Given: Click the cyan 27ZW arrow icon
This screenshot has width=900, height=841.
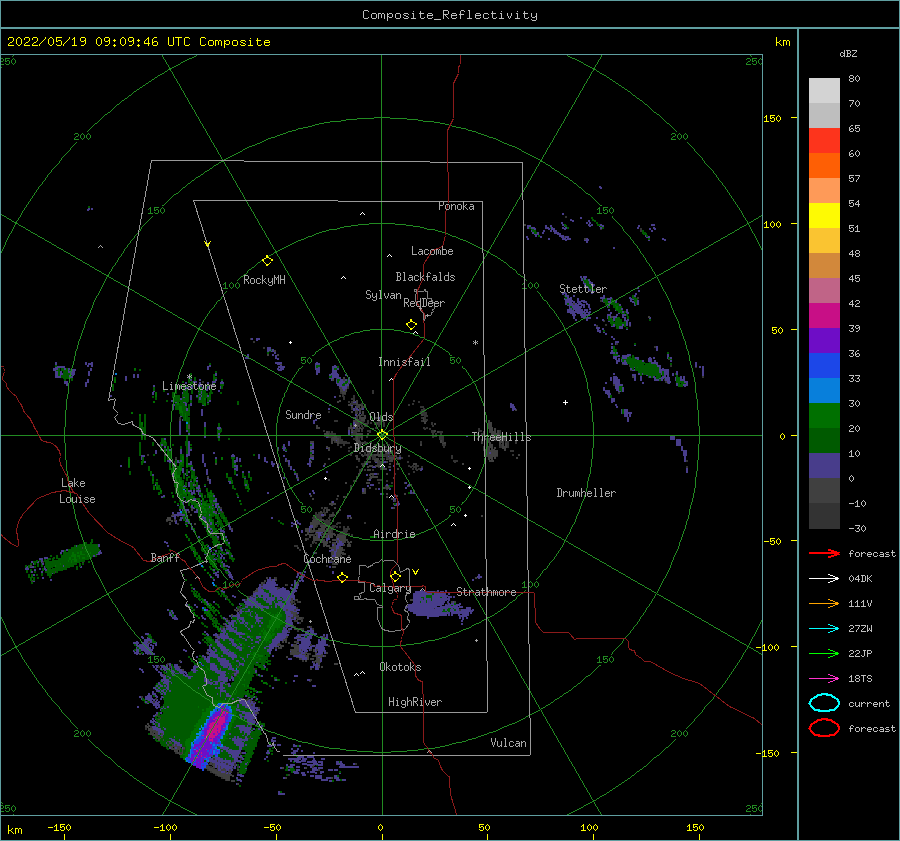Looking at the screenshot, I should click(824, 629).
